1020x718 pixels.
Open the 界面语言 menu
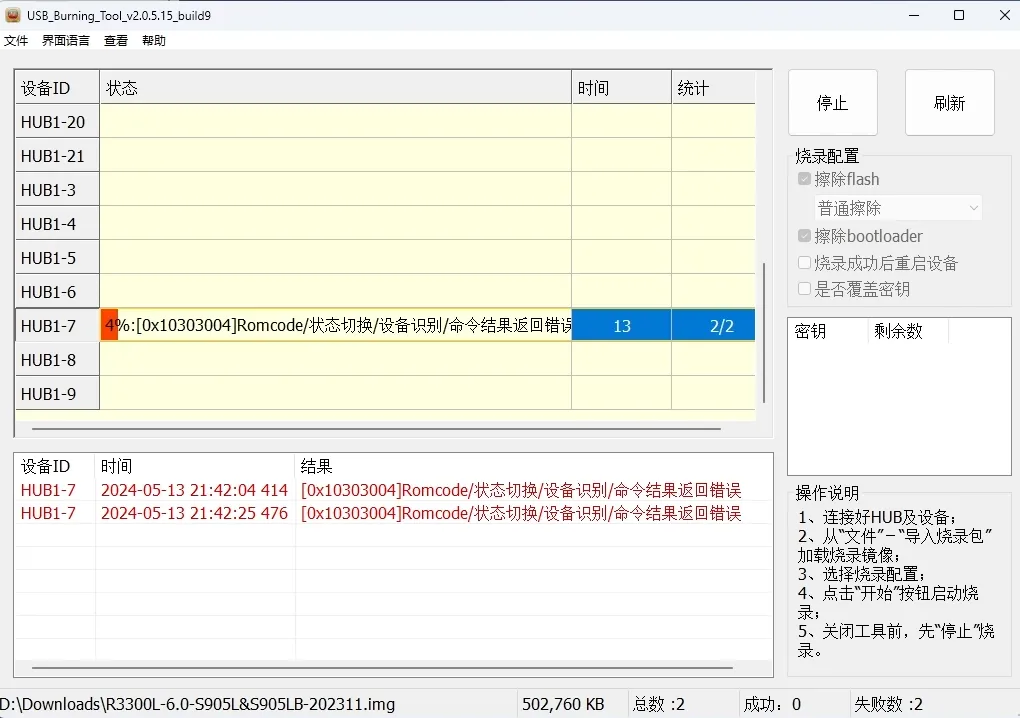tap(66, 41)
